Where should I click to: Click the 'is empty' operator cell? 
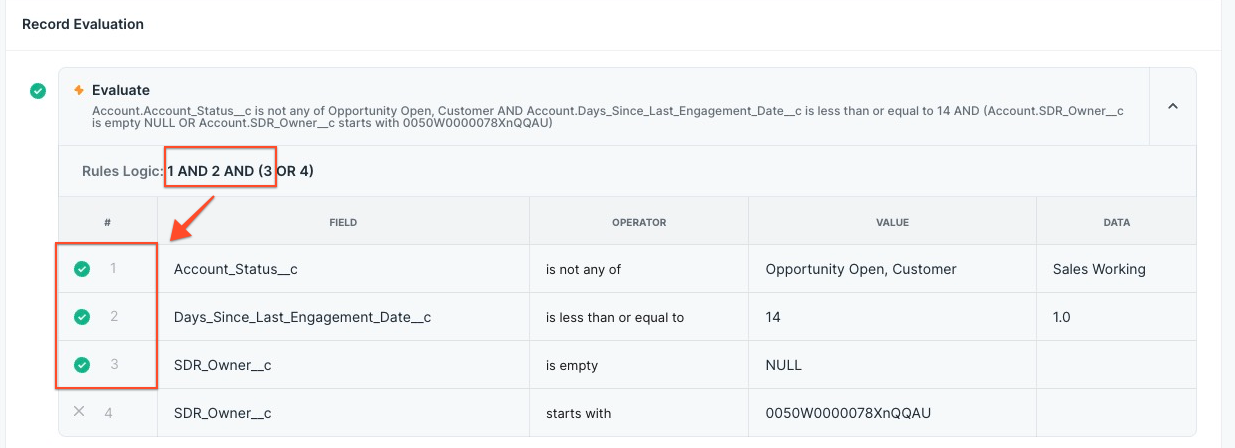[x=572, y=365]
